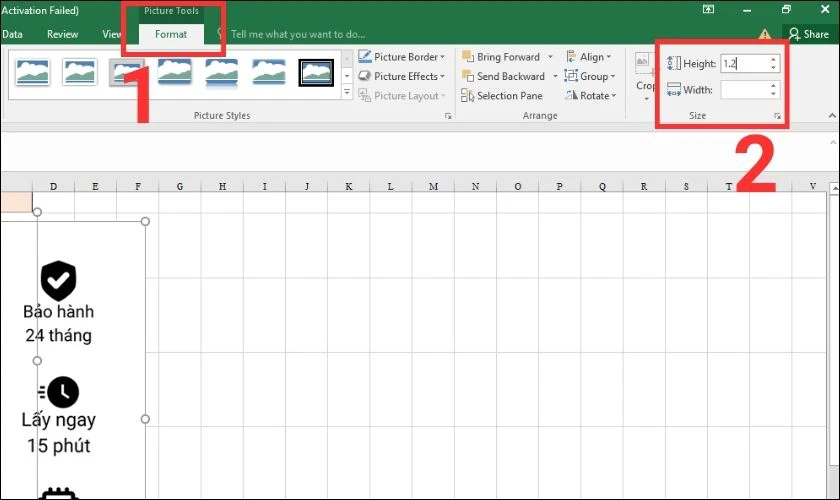Increase picture Width with up arrow
This screenshot has height=500, width=840.
point(773,86)
